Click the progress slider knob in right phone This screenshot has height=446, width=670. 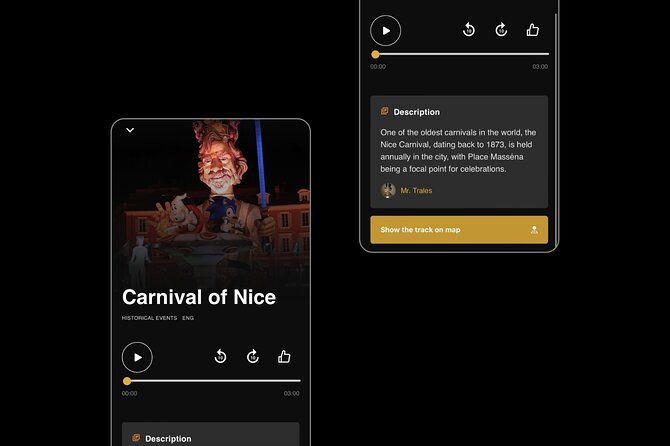[x=375, y=54]
